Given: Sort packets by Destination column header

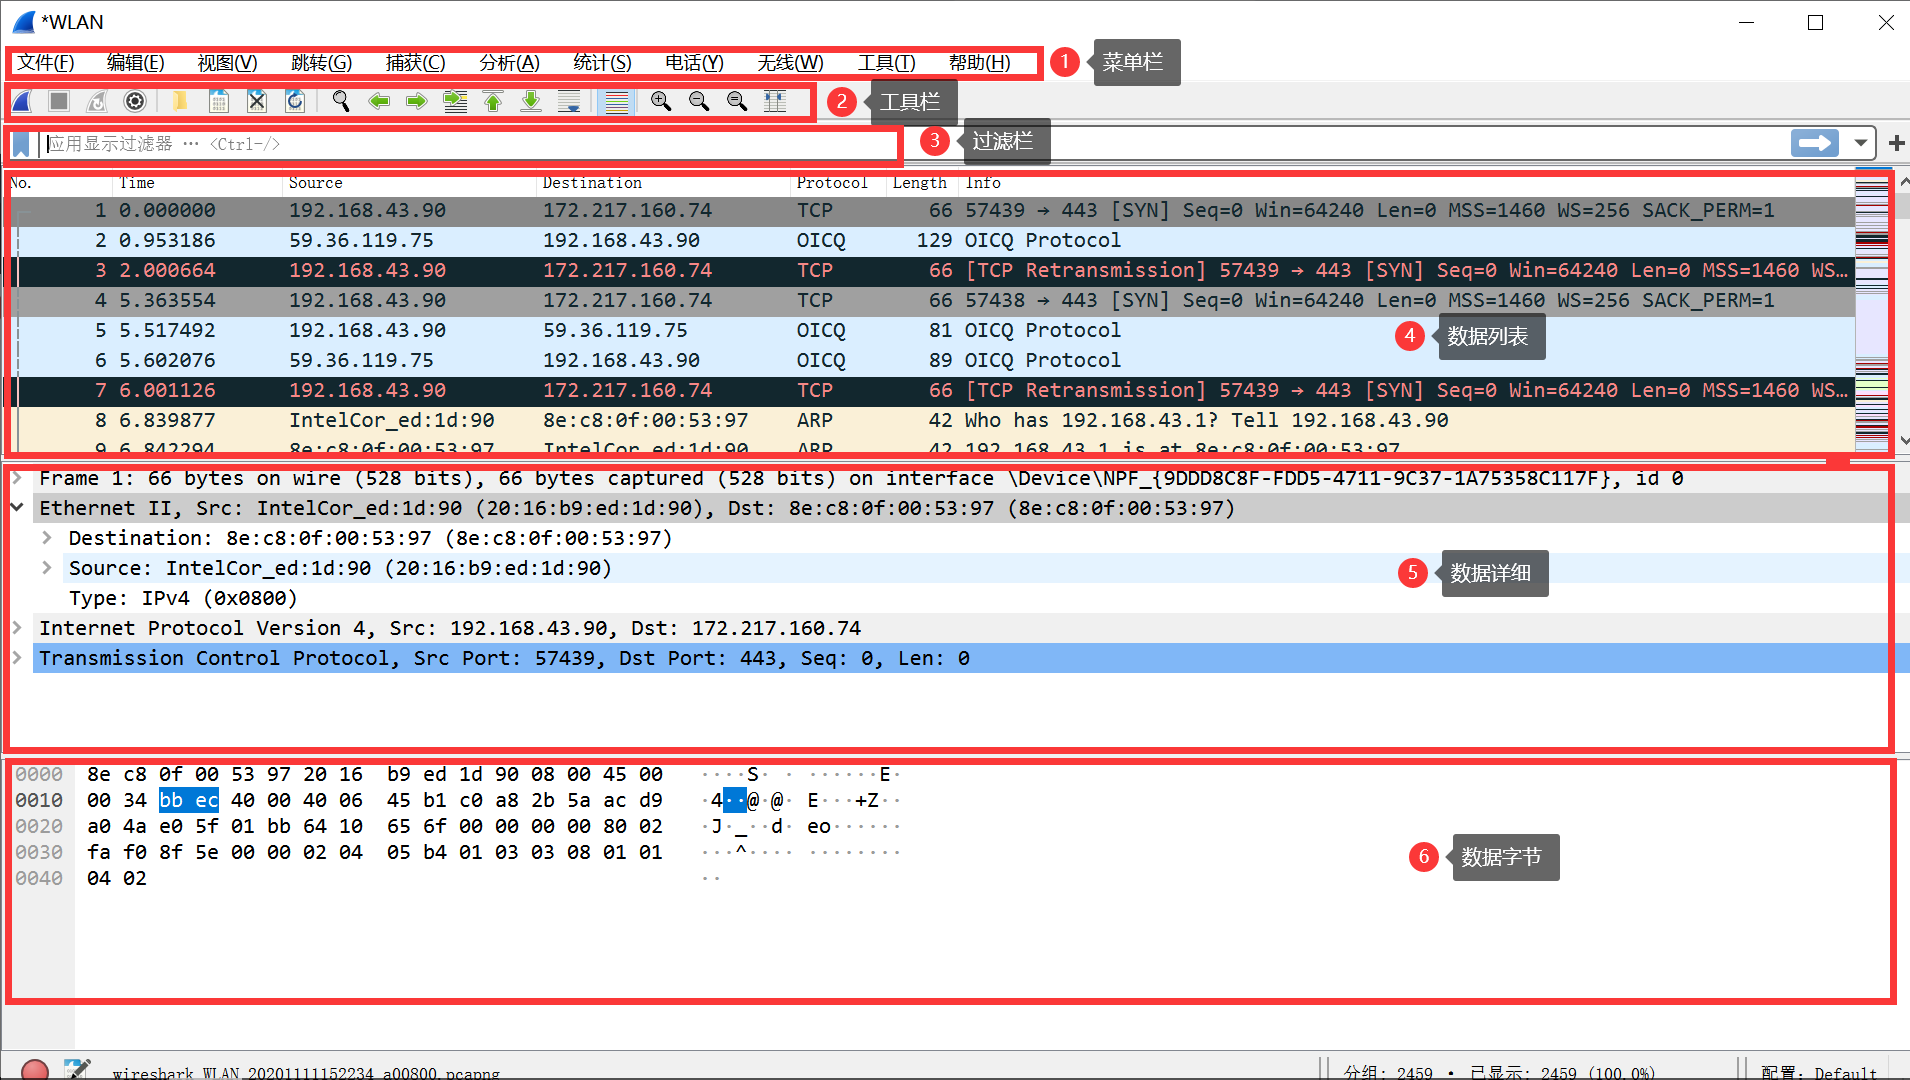Looking at the screenshot, I should tap(663, 183).
